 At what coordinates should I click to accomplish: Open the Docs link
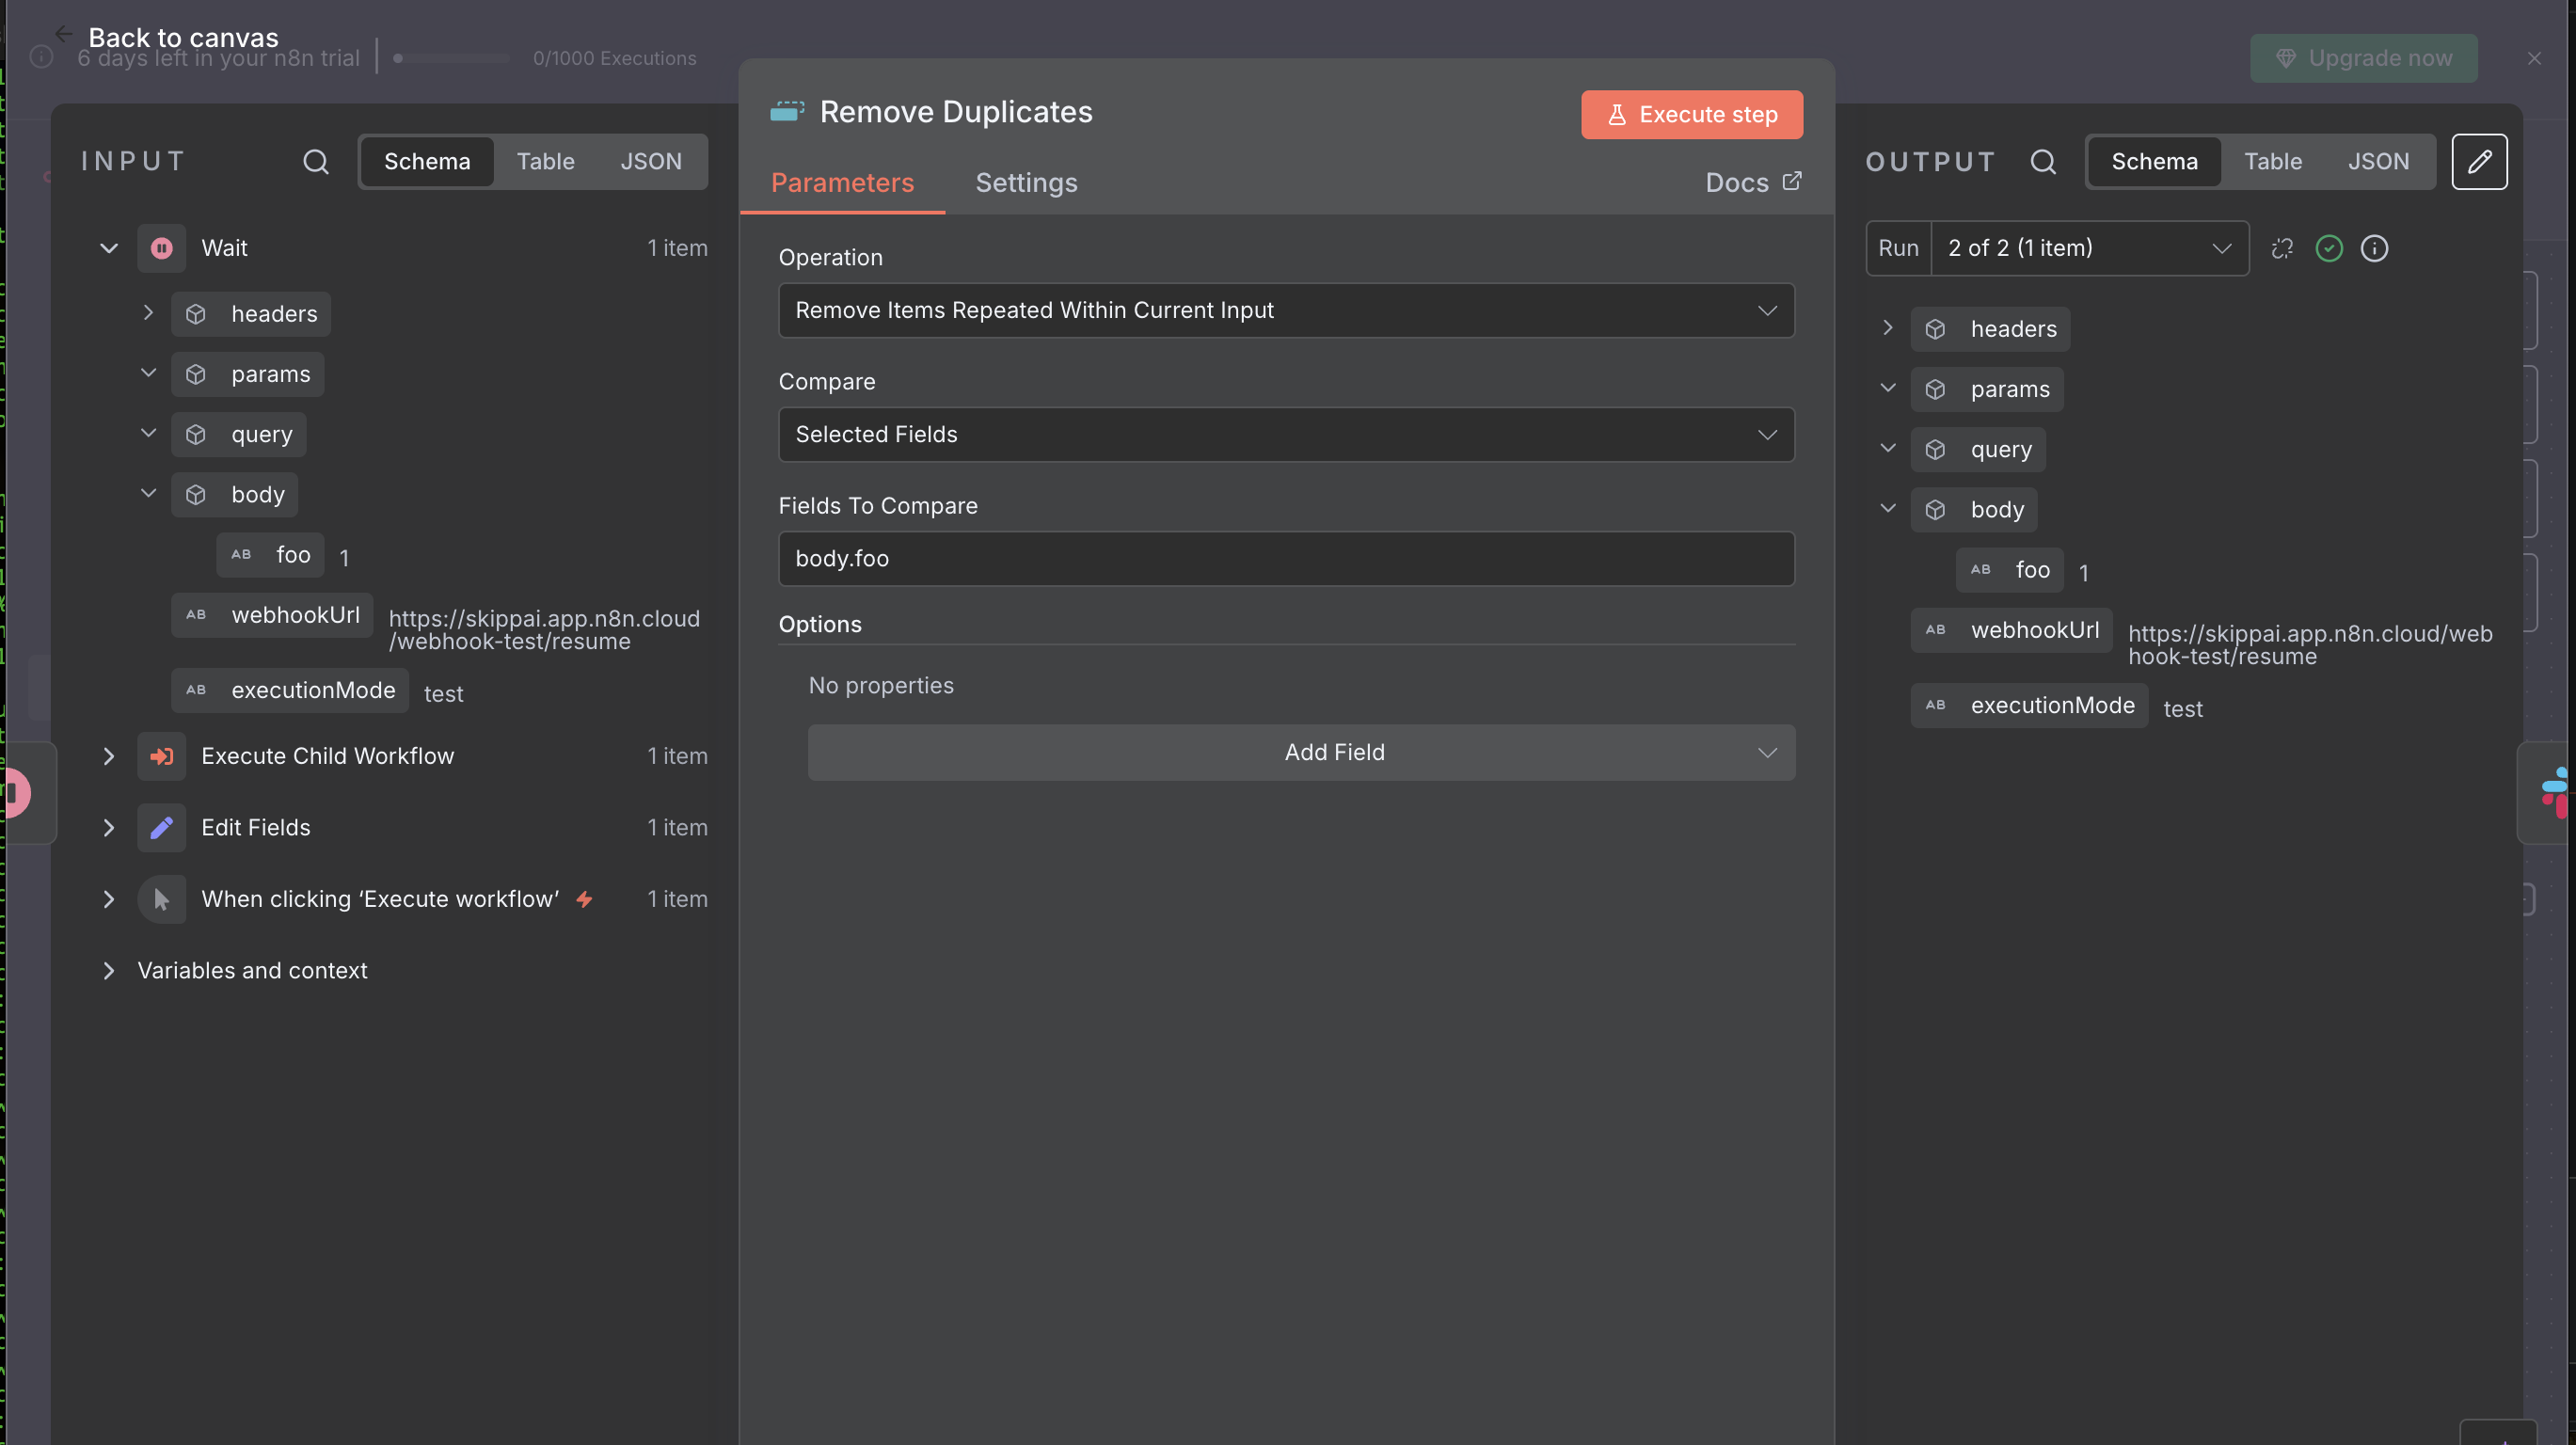[x=1752, y=183]
